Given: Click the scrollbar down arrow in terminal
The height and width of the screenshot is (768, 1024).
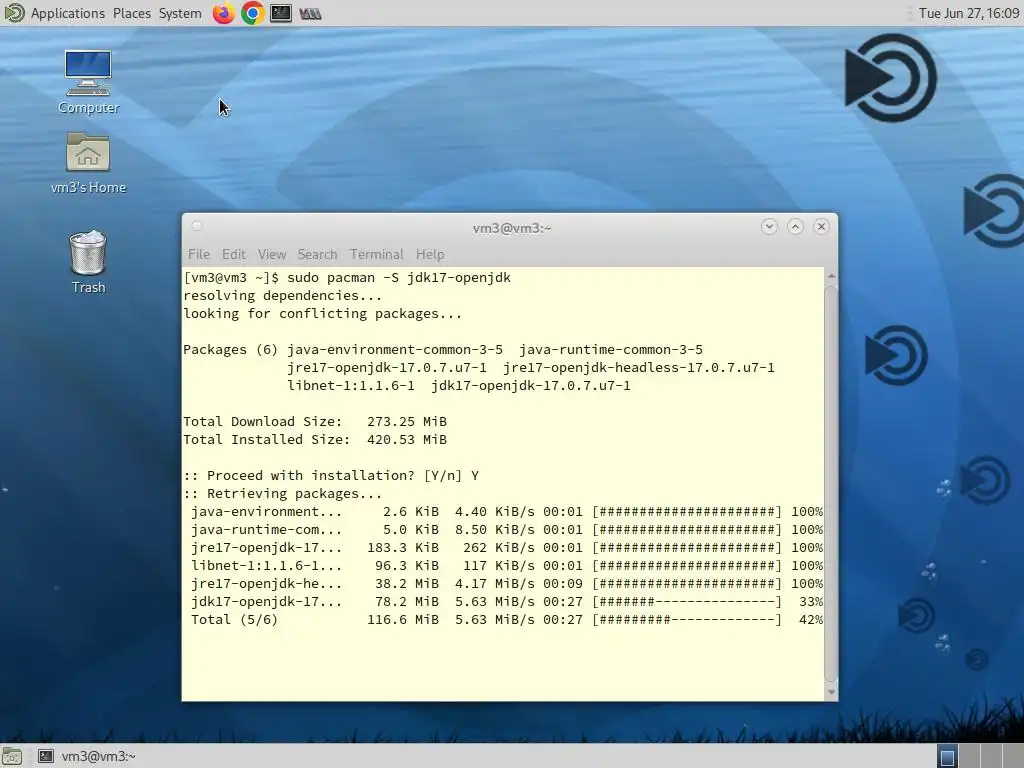Looking at the screenshot, I should pyautogui.click(x=831, y=692).
